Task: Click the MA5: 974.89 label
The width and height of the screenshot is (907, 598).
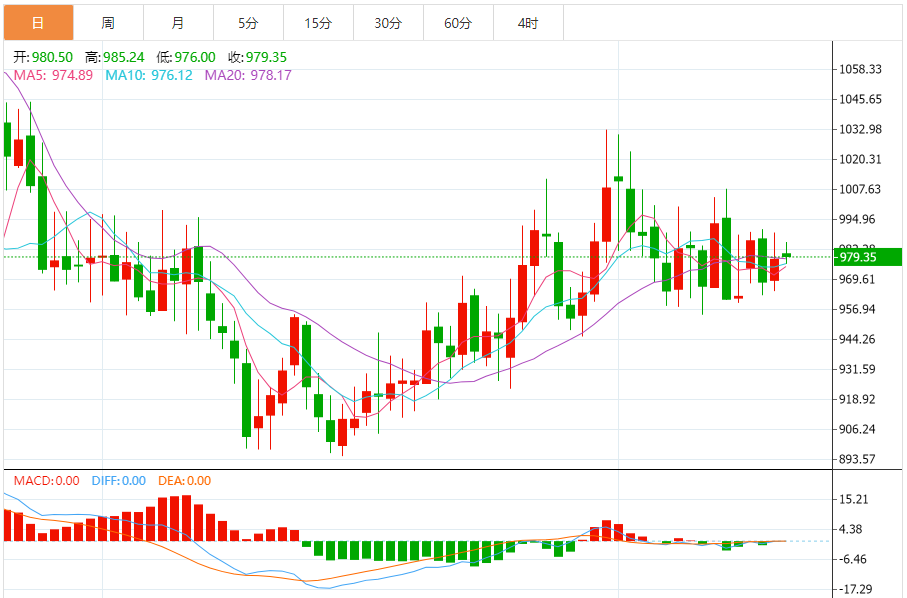Action: (53, 75)
